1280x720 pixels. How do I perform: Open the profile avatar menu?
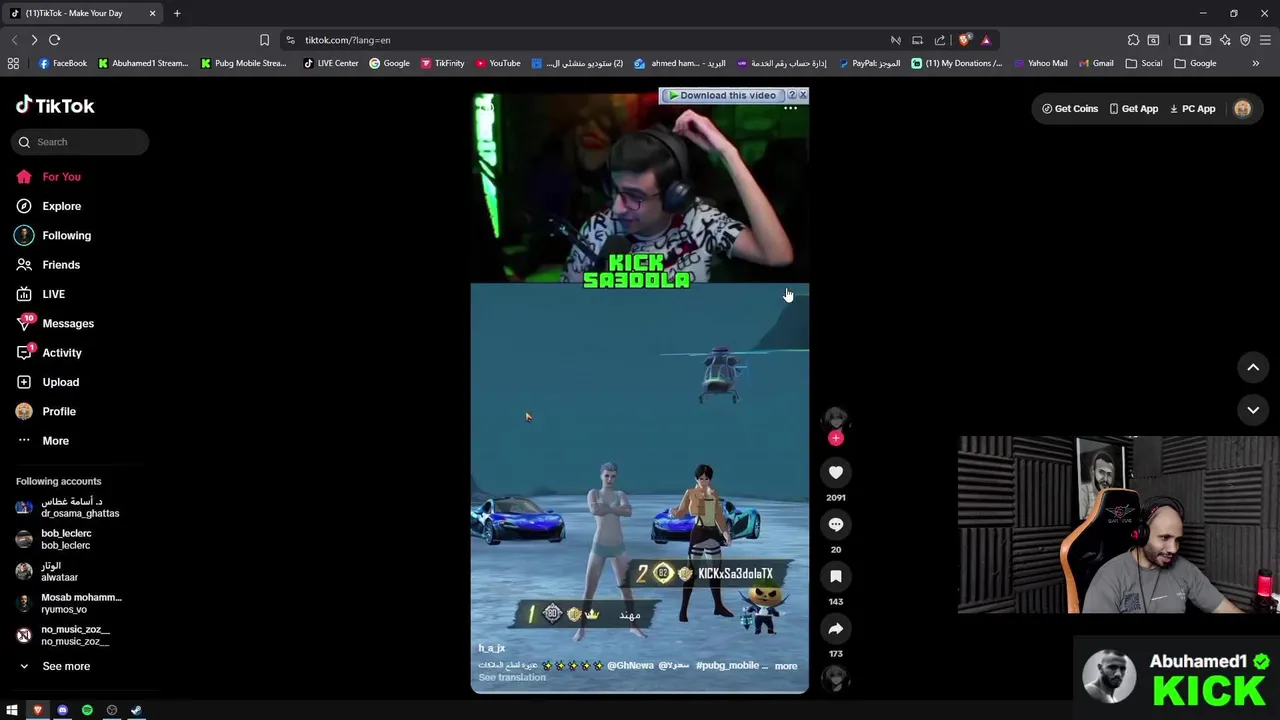1242,109
